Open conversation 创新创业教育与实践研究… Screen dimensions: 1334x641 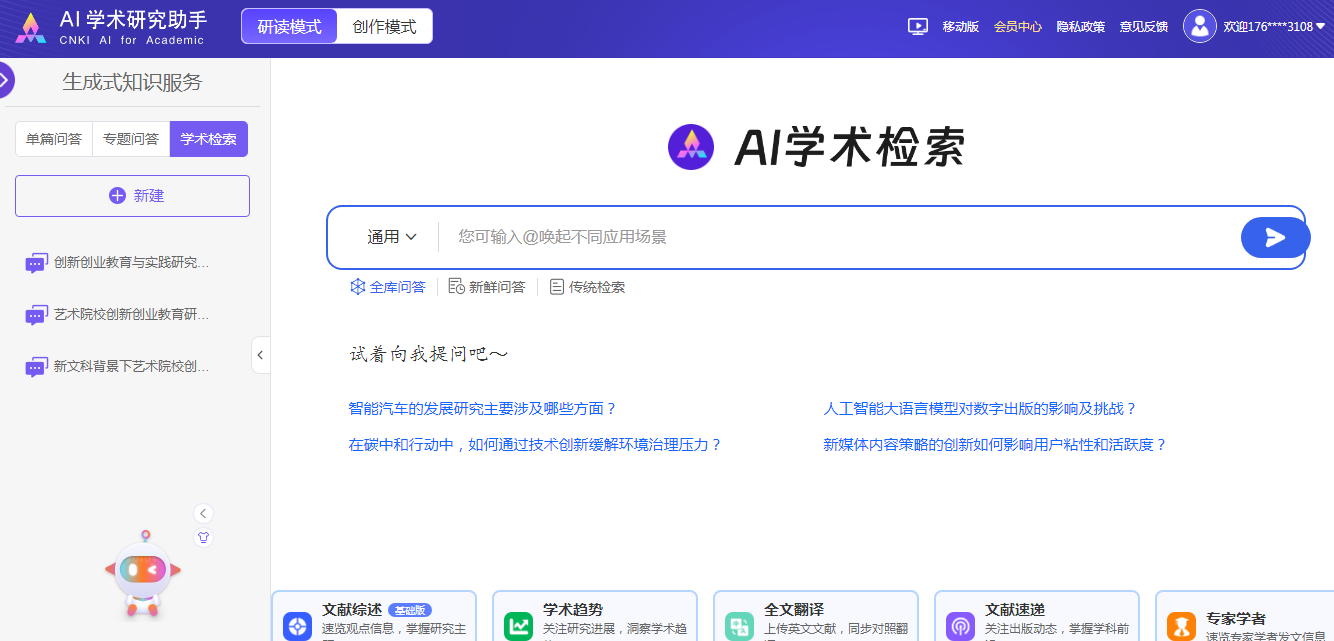pos(132,263)
